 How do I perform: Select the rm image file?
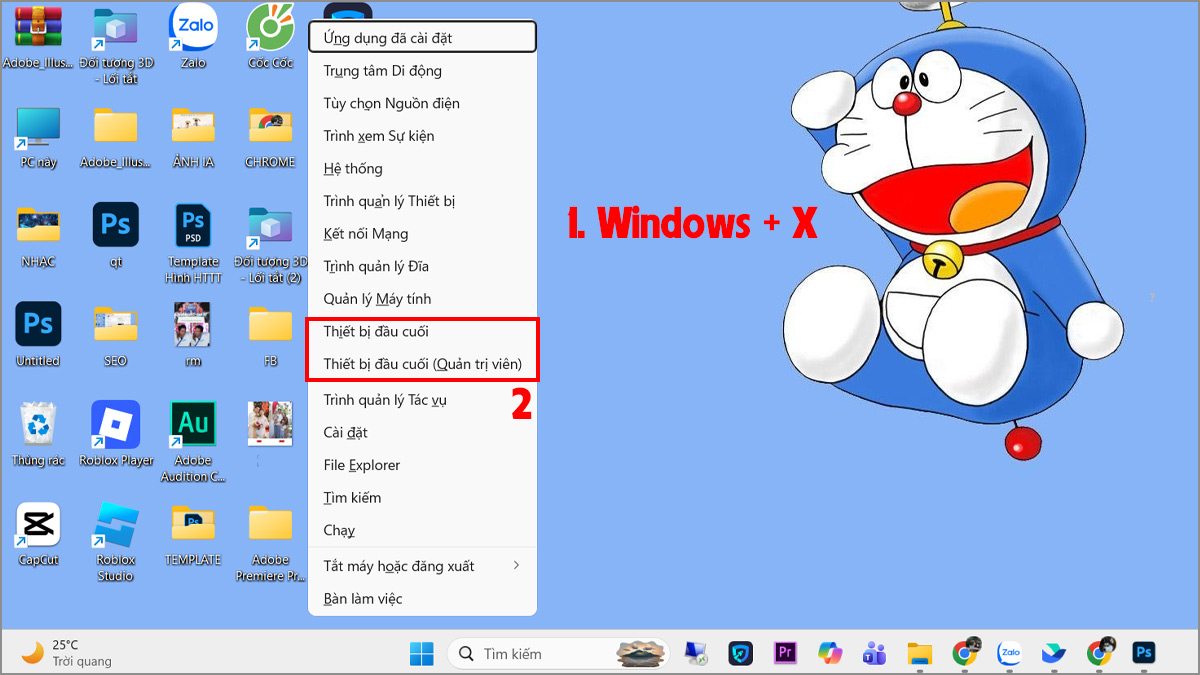(x=193, y=336)
